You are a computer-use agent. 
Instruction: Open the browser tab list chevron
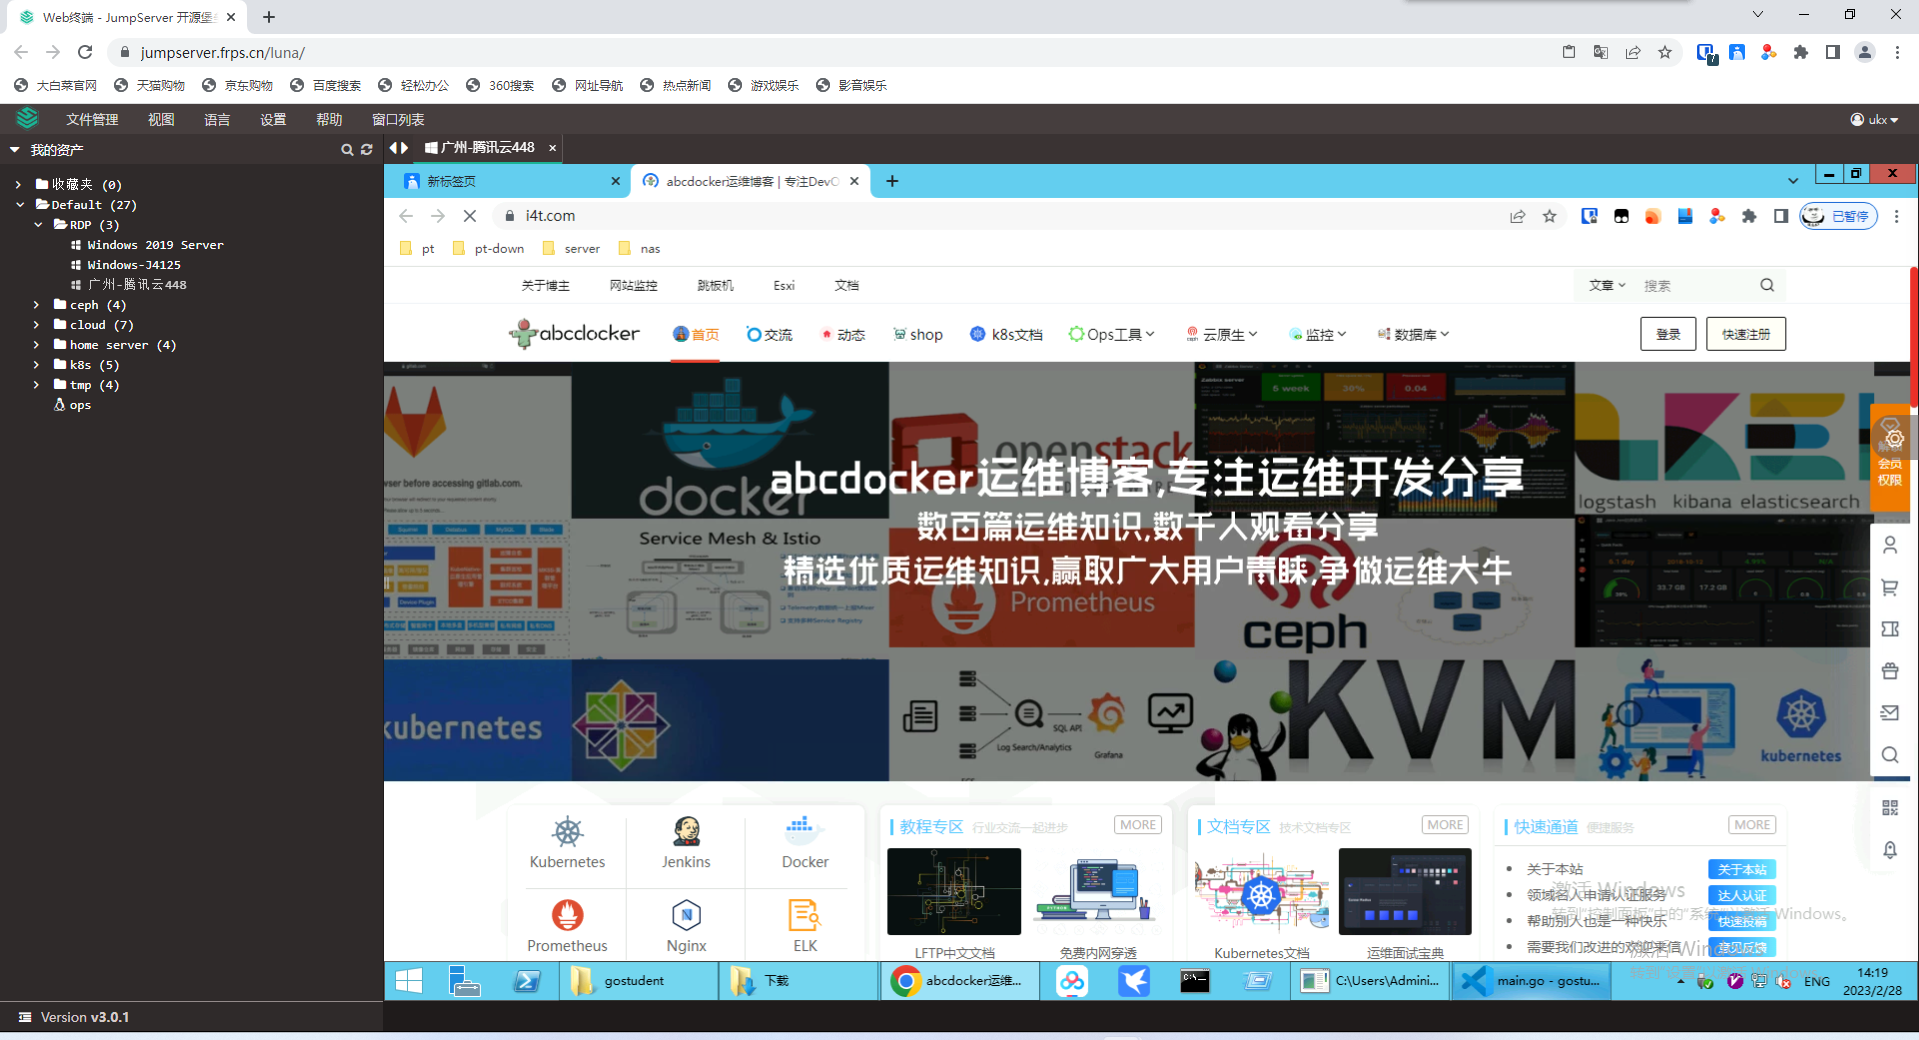click(x=1791, y=180)
